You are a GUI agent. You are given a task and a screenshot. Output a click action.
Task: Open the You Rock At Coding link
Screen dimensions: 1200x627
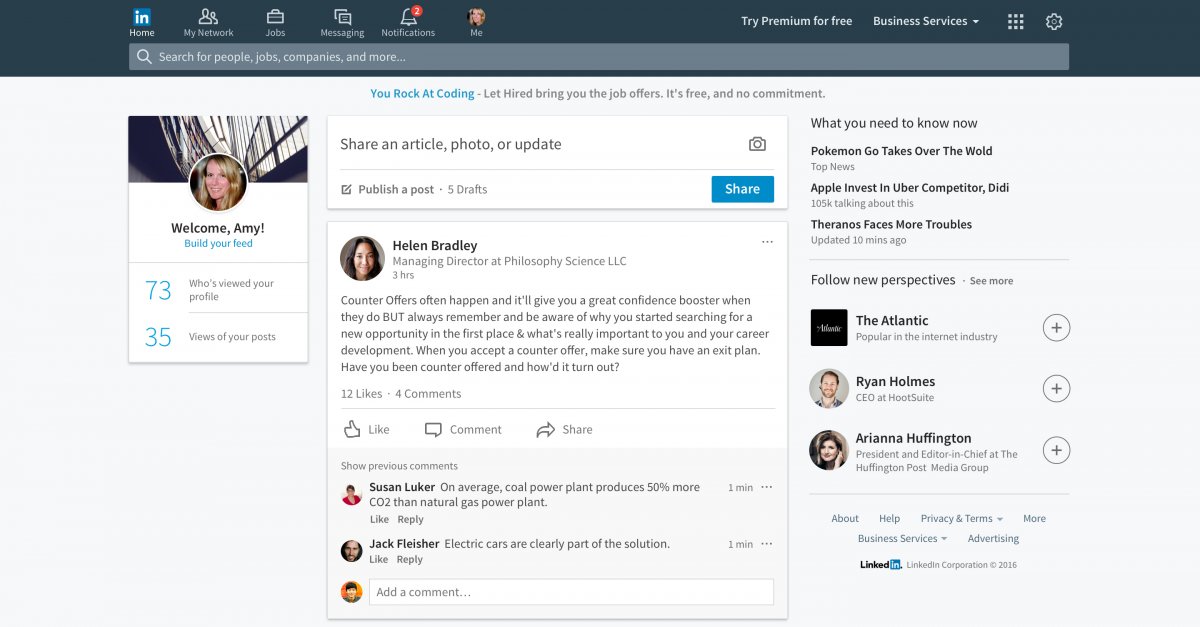click(x=421, y=93)
